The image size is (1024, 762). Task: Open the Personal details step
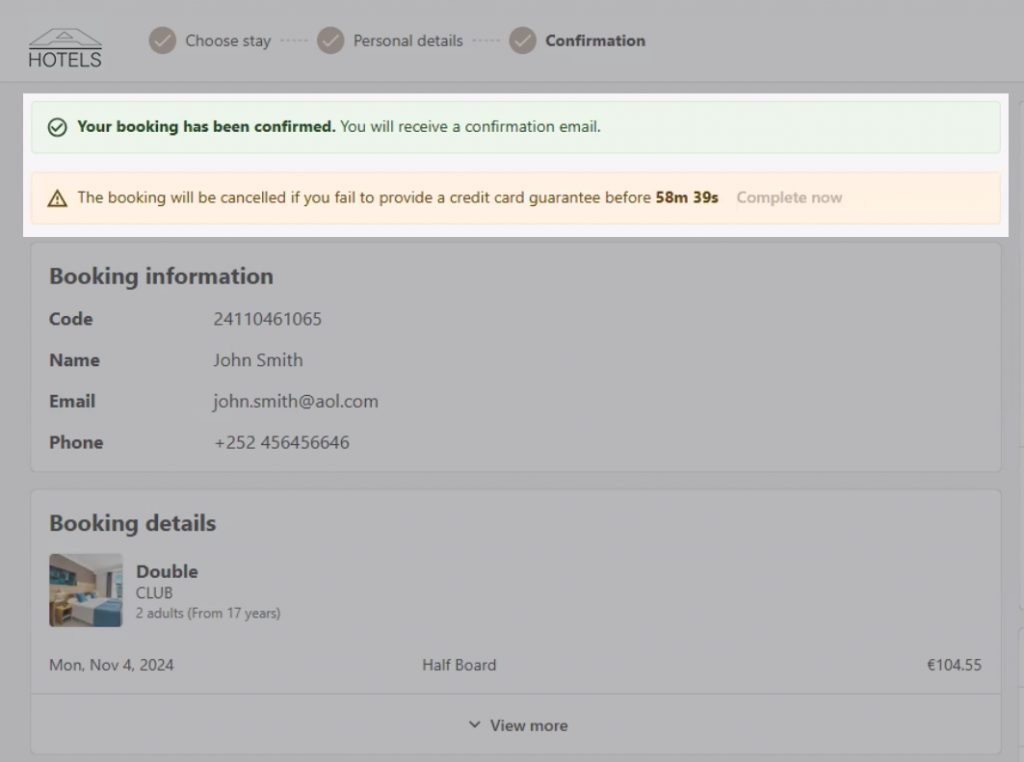(407, 41)
